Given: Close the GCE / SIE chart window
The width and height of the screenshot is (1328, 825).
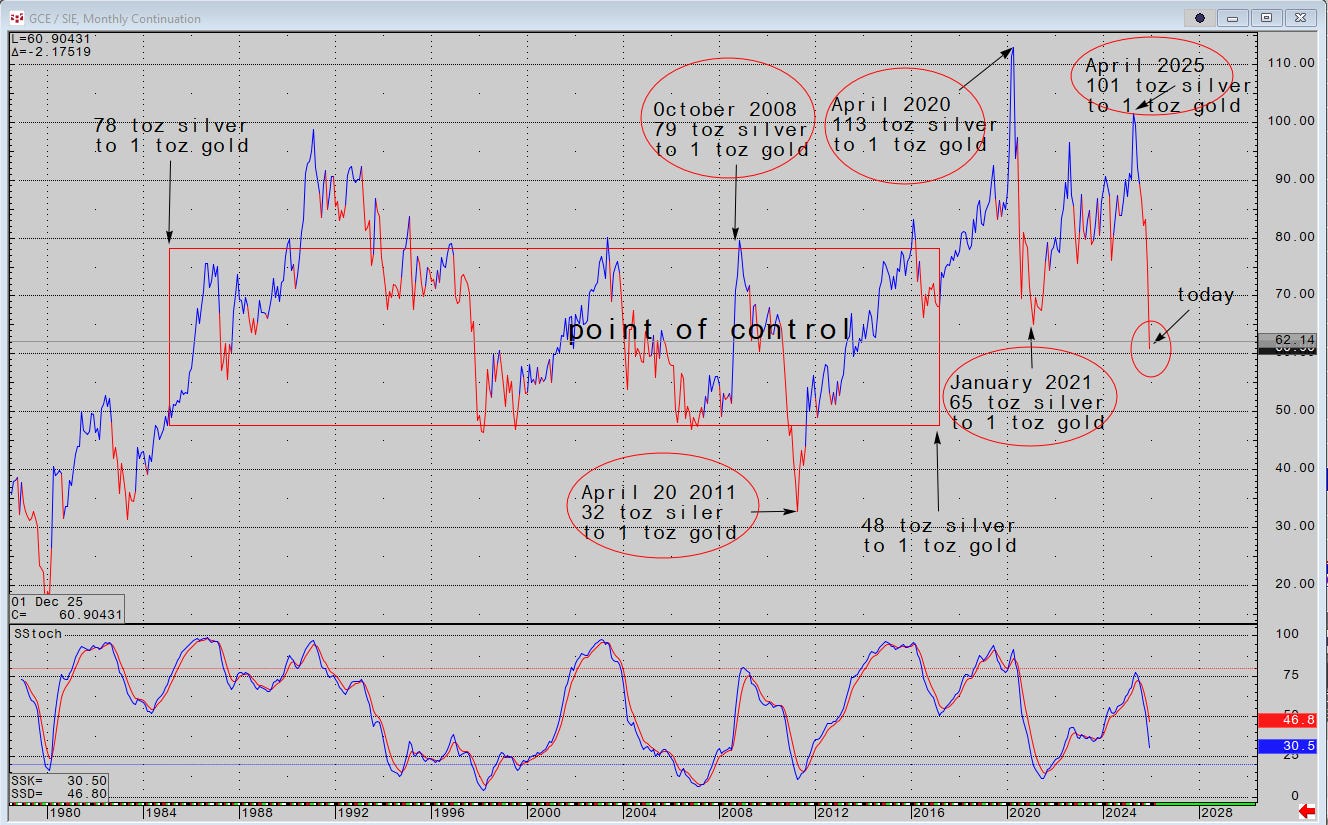Looking at the screenshot, I should [1300, 18].
